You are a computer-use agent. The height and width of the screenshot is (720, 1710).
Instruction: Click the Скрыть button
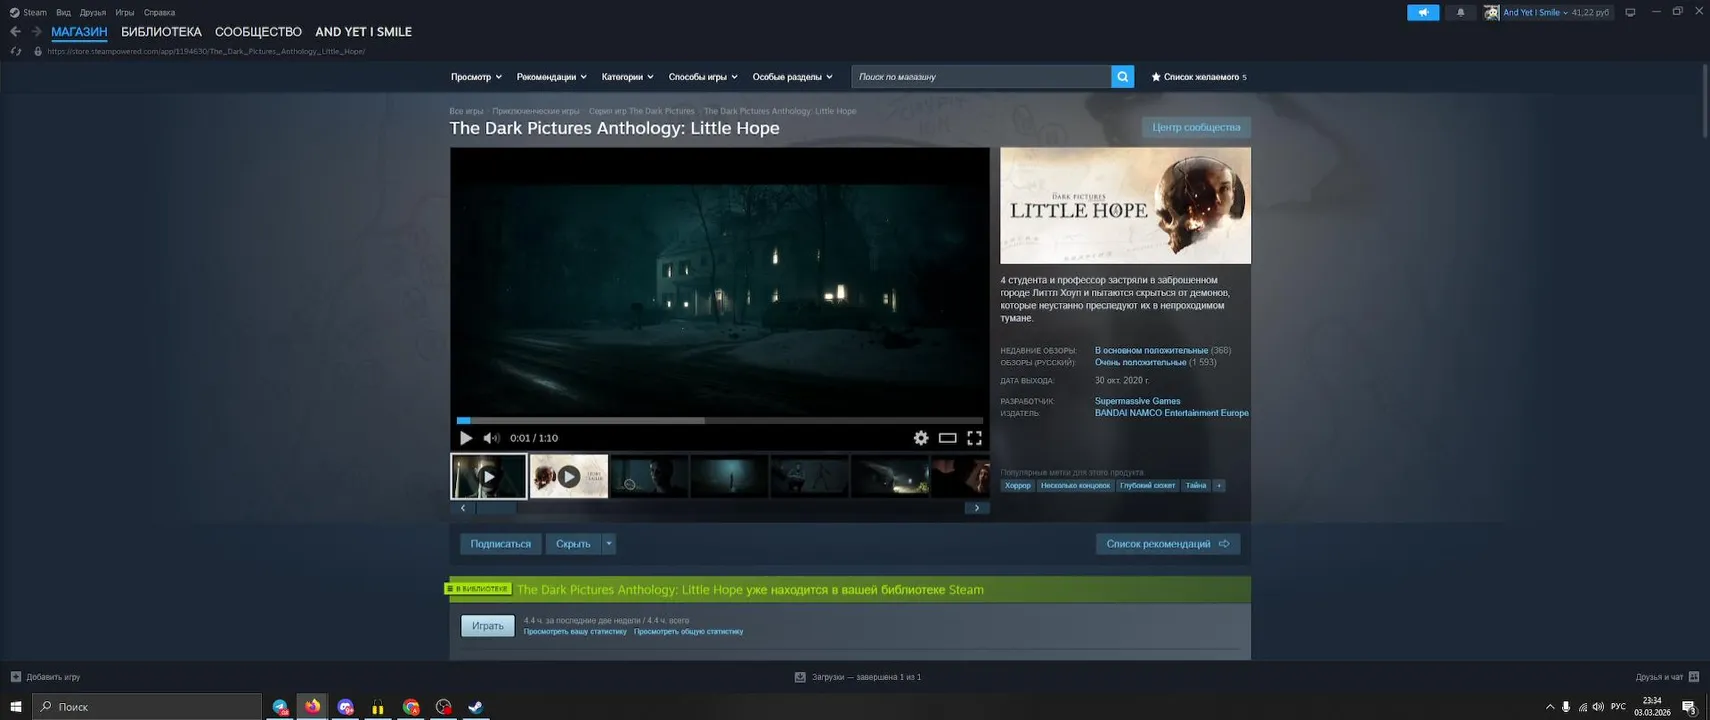[573, 544]
